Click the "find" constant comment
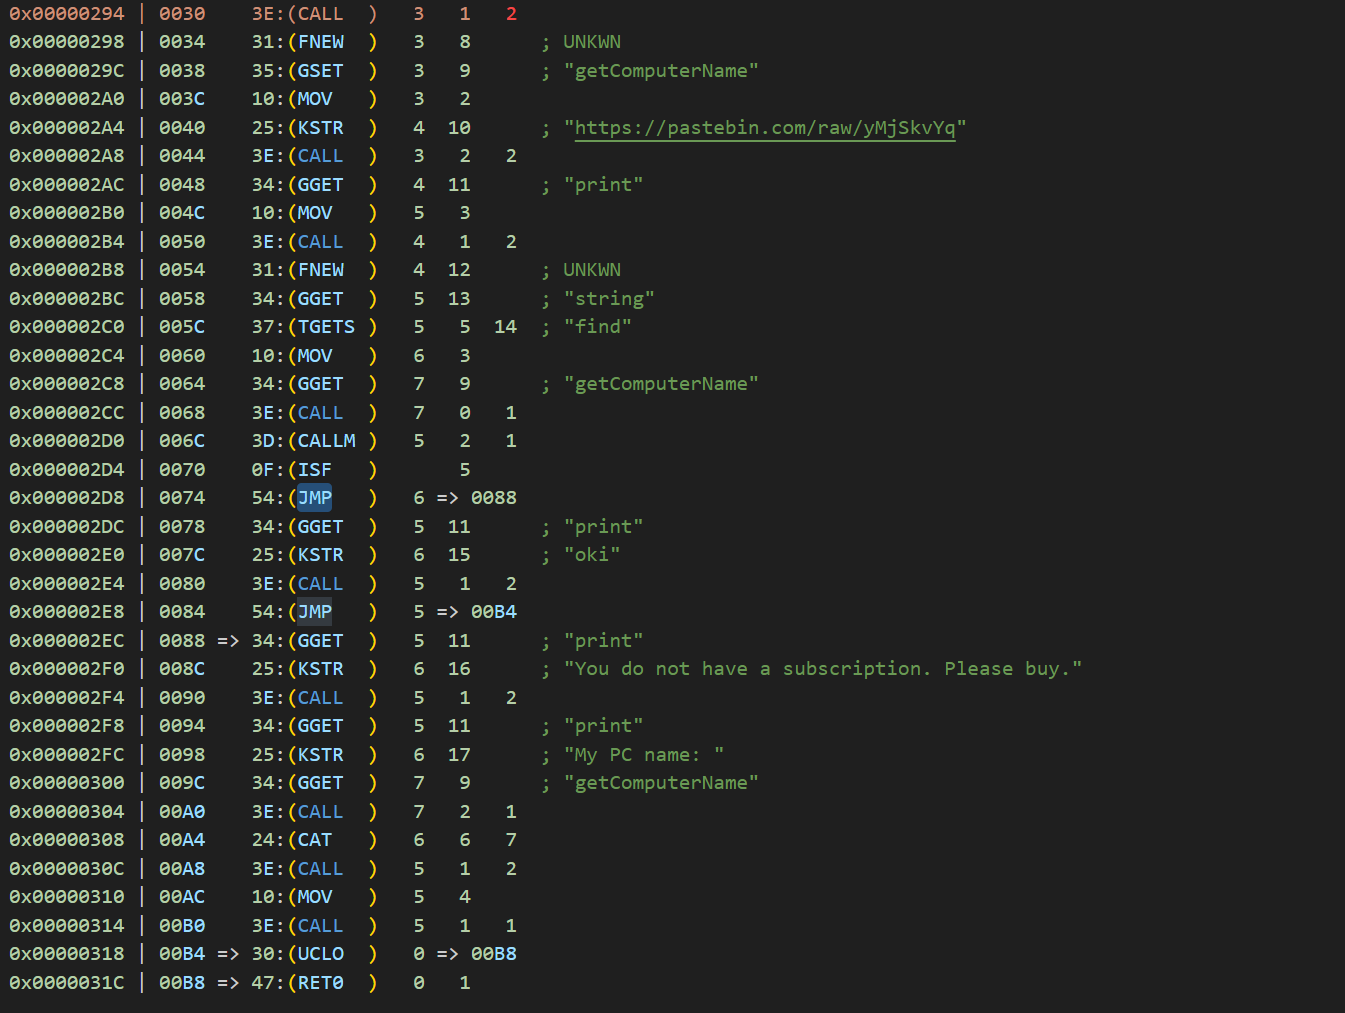Image resolution: width=1345 pixels, height=1013 pixels. (x=597, y=327)
